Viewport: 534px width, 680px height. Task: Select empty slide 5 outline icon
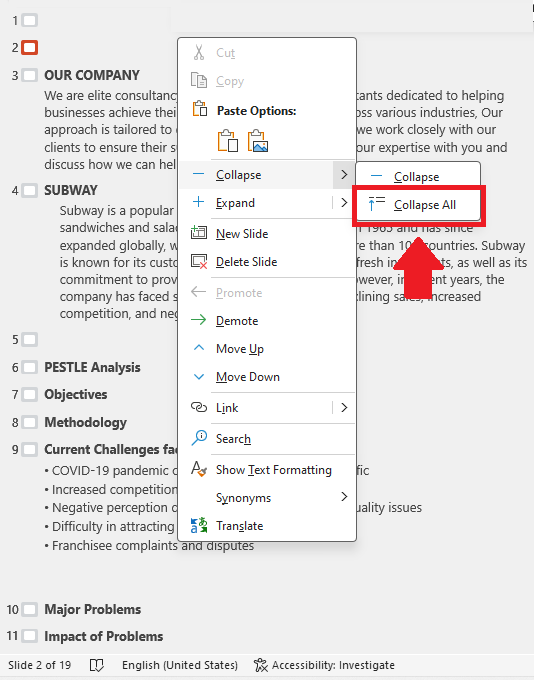click(x=29, y=339)
